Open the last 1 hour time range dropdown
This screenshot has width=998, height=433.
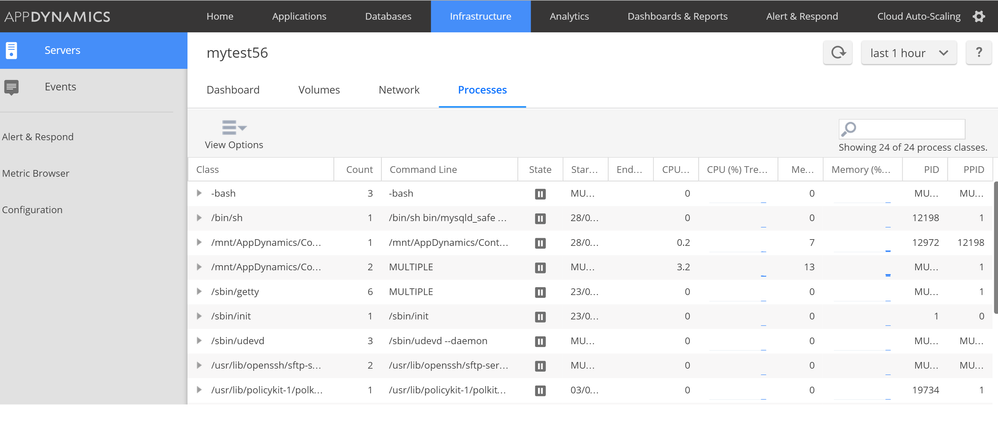(x=908, y=53)
